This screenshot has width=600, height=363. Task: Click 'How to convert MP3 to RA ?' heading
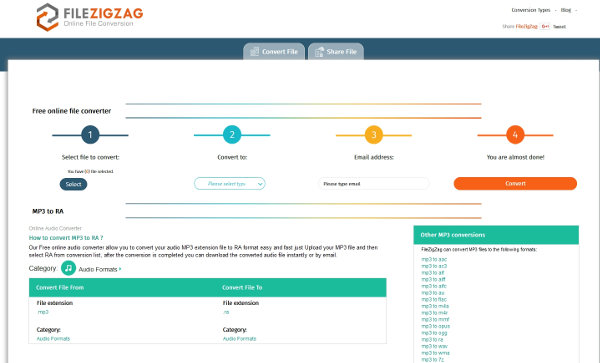click(x=66, y=238)
